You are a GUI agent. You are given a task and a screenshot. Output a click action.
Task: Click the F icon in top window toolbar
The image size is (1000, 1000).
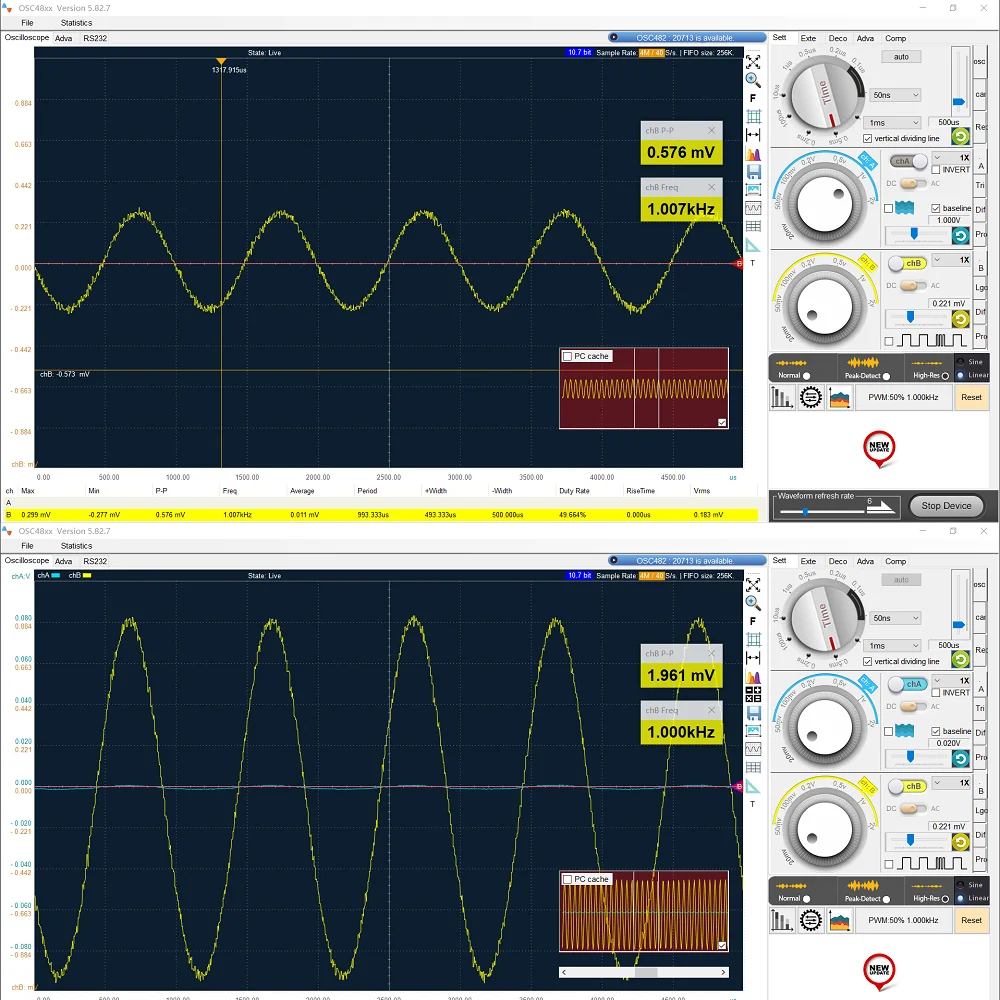[x=753, y=98]
